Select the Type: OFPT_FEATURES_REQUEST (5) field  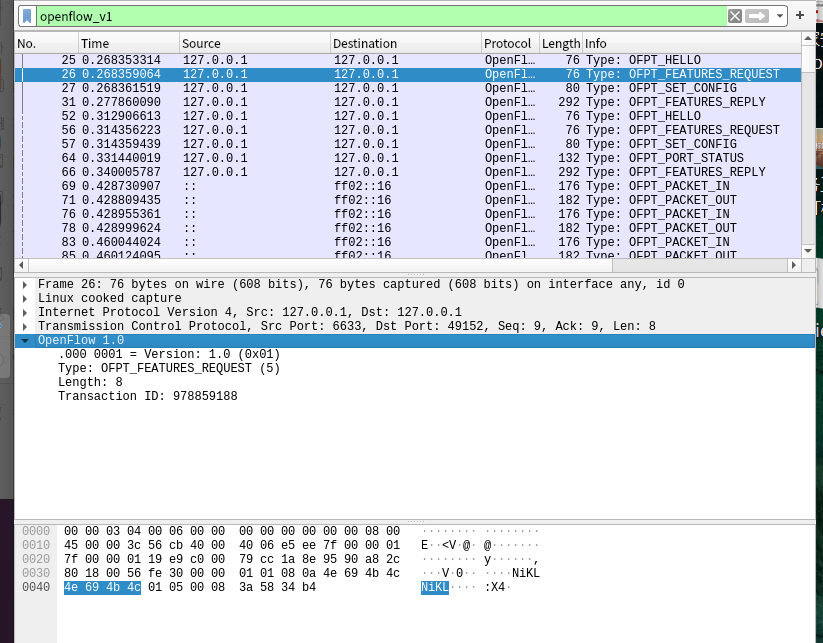[169, 368]
